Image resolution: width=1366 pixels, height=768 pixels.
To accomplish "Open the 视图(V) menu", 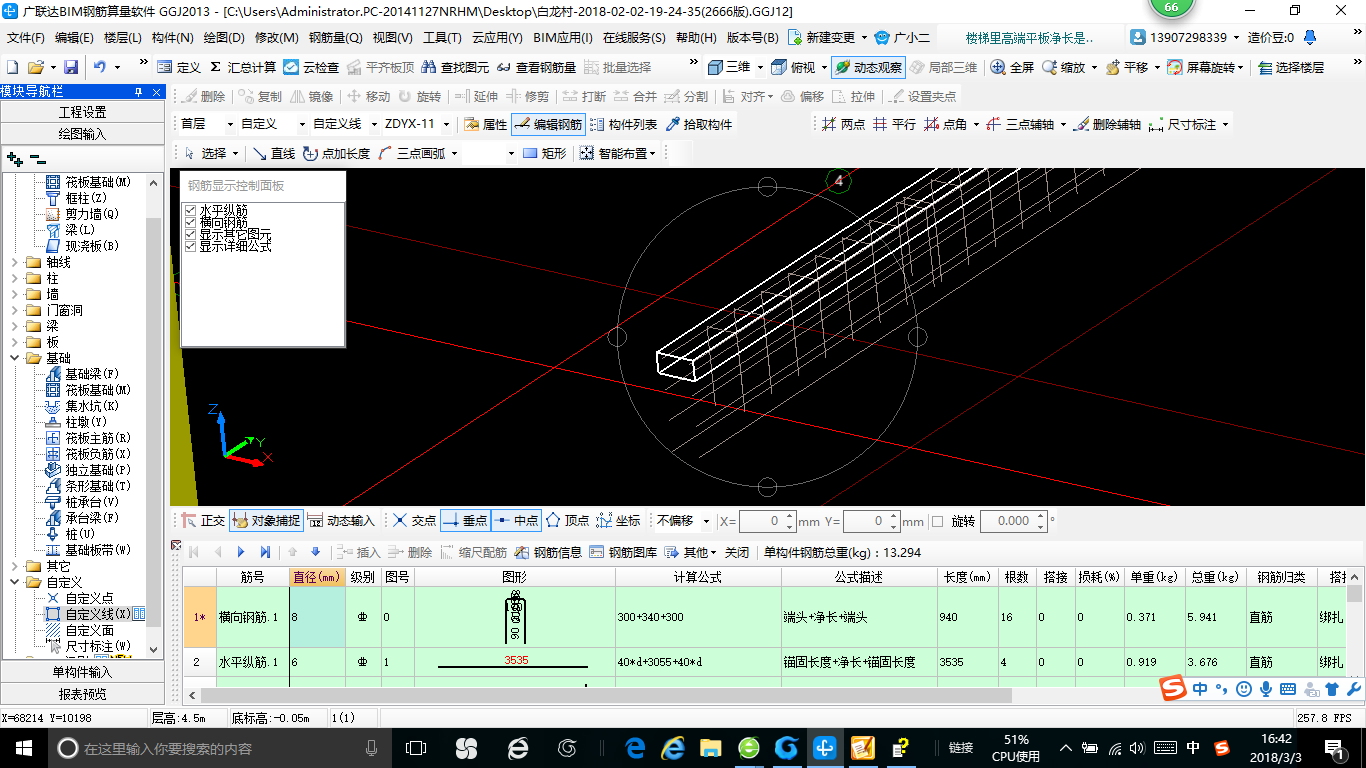I will pos(392,38).
